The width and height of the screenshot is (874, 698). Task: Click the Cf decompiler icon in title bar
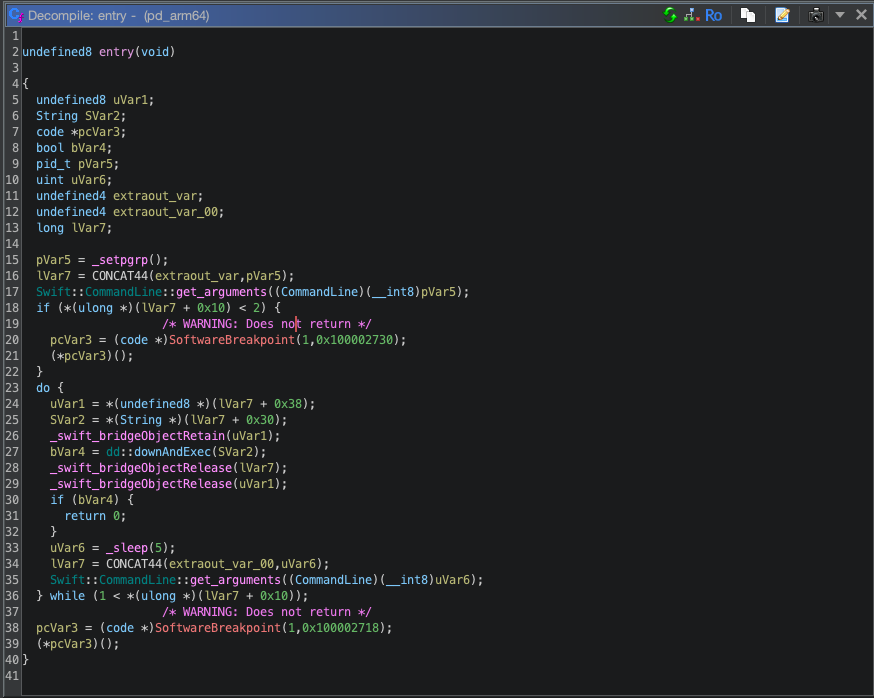click(17, 15)
